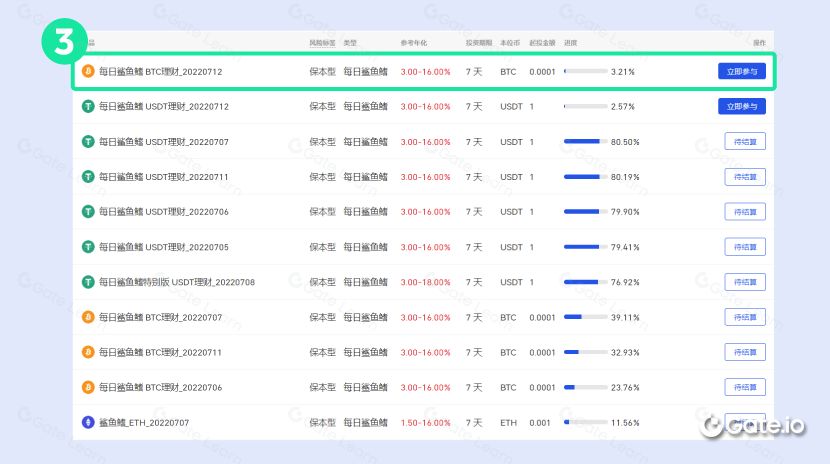Click 待结算 button for USDT理财_20220711
830x464 pixels.
(x=744, y=177)
